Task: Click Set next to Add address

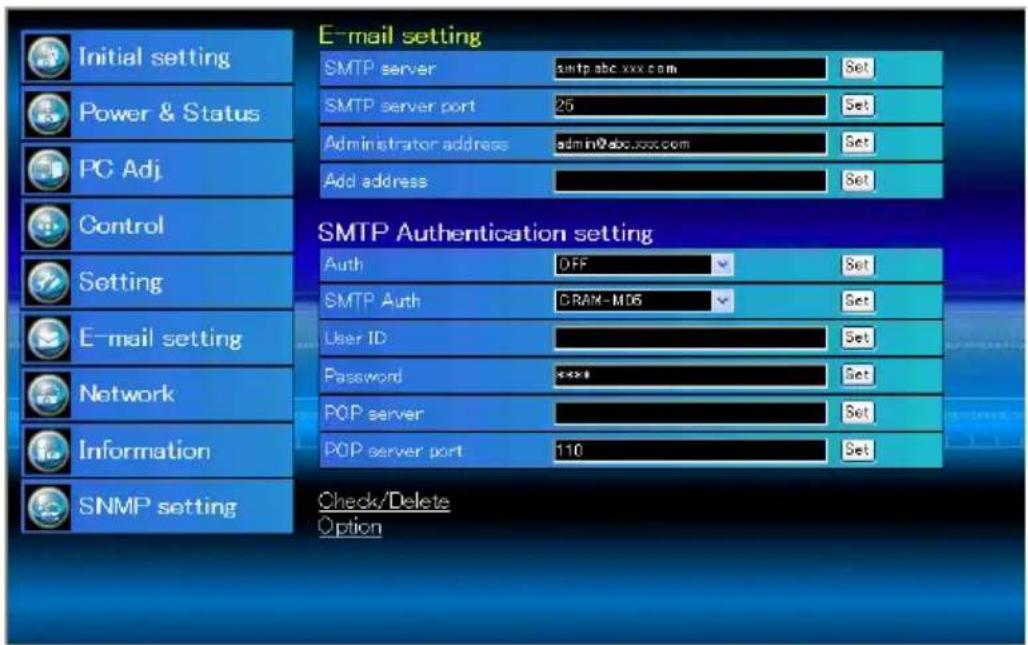Action: (858, 180)
